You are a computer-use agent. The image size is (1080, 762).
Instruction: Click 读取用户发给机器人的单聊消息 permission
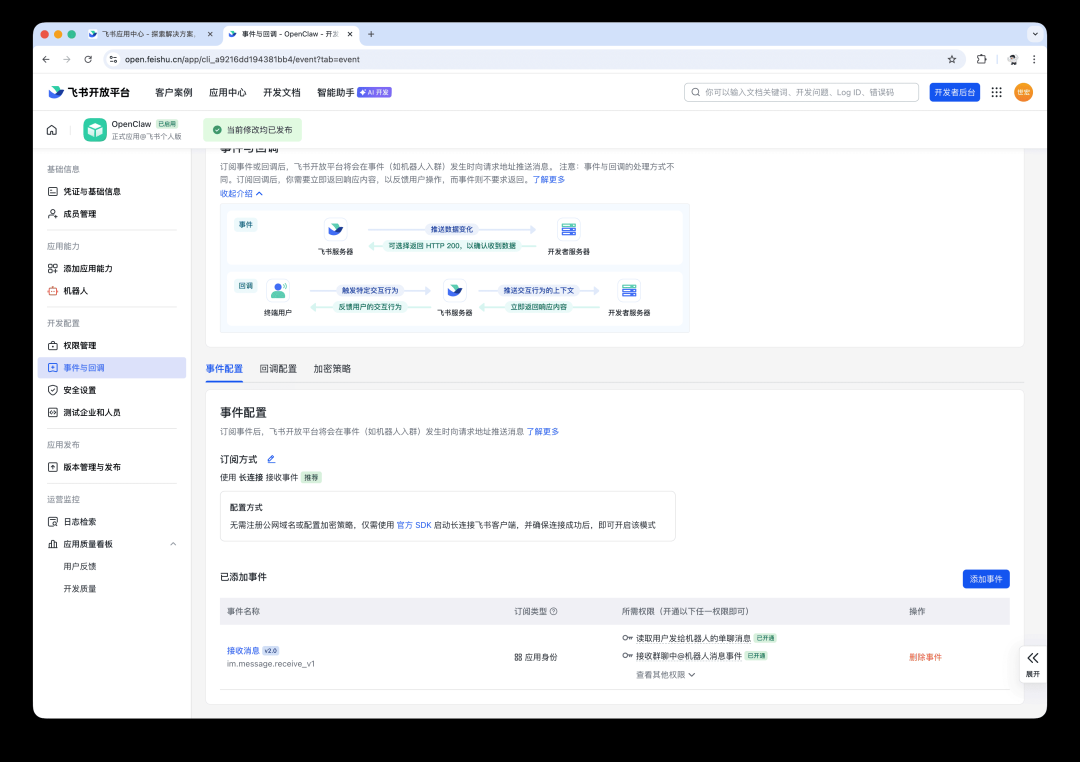pos(693,638)
